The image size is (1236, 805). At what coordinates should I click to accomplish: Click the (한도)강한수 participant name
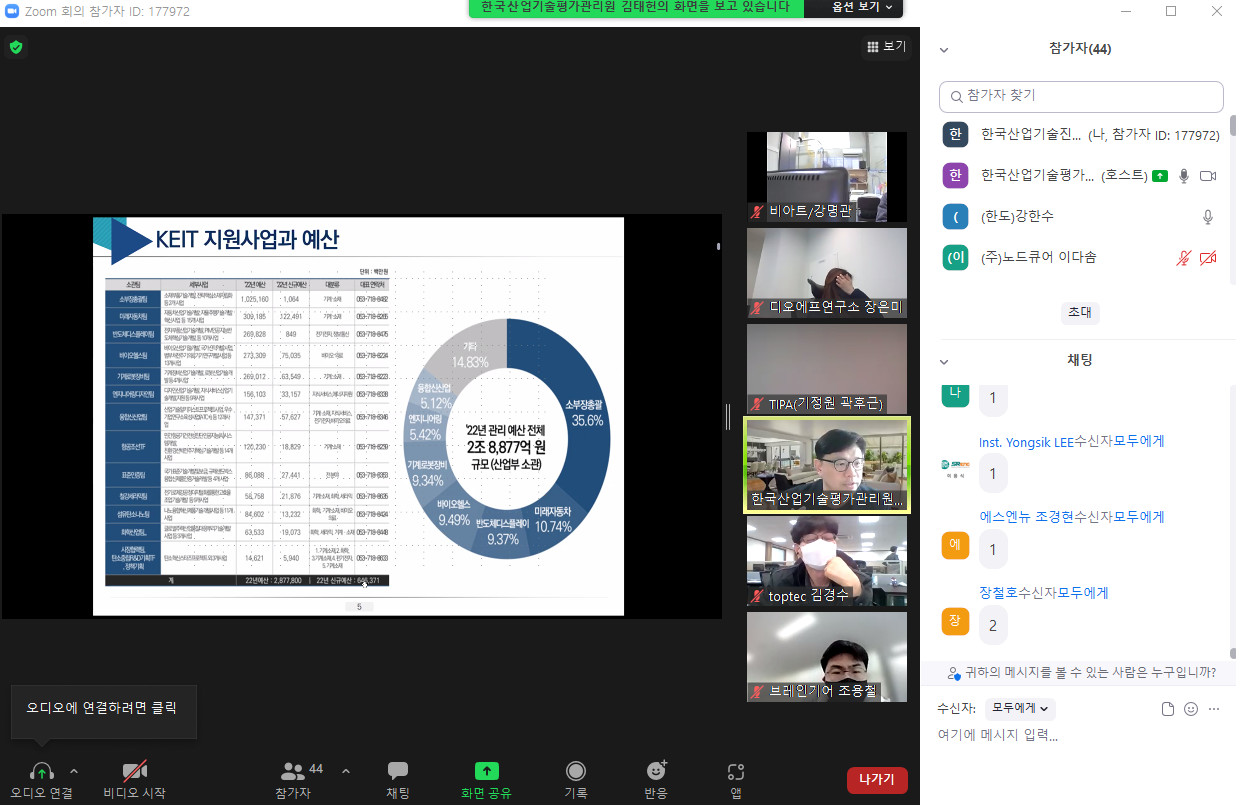pyautogui.click(x=1017, y=217)
